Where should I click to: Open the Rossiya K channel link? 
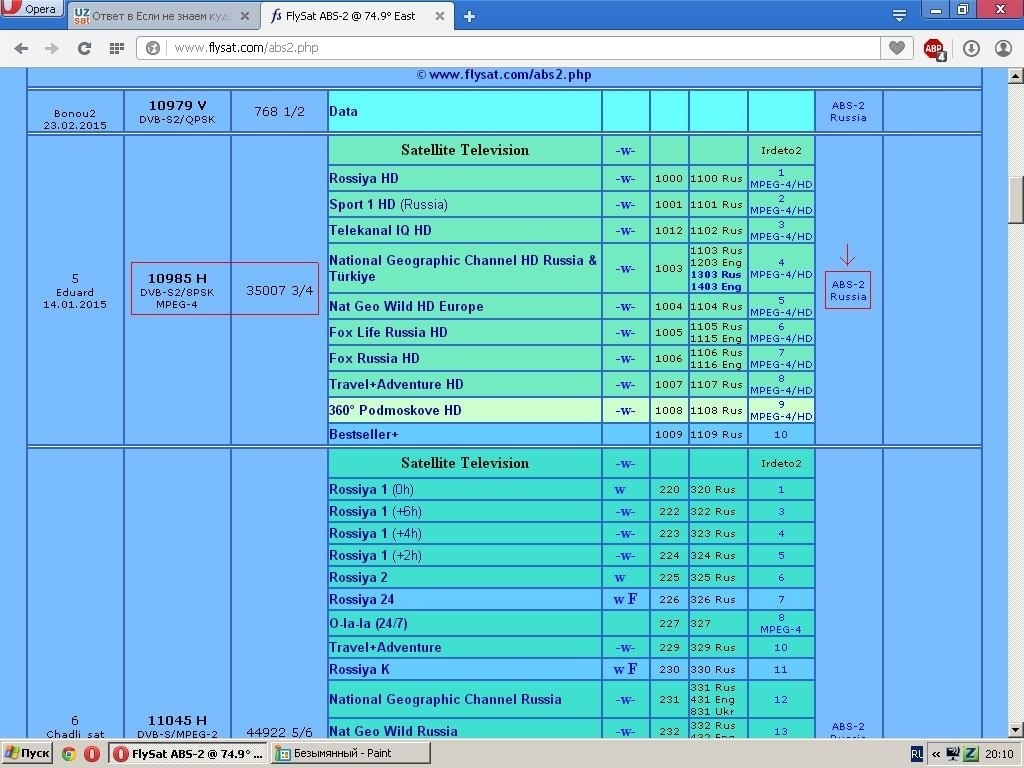[359, 669]
